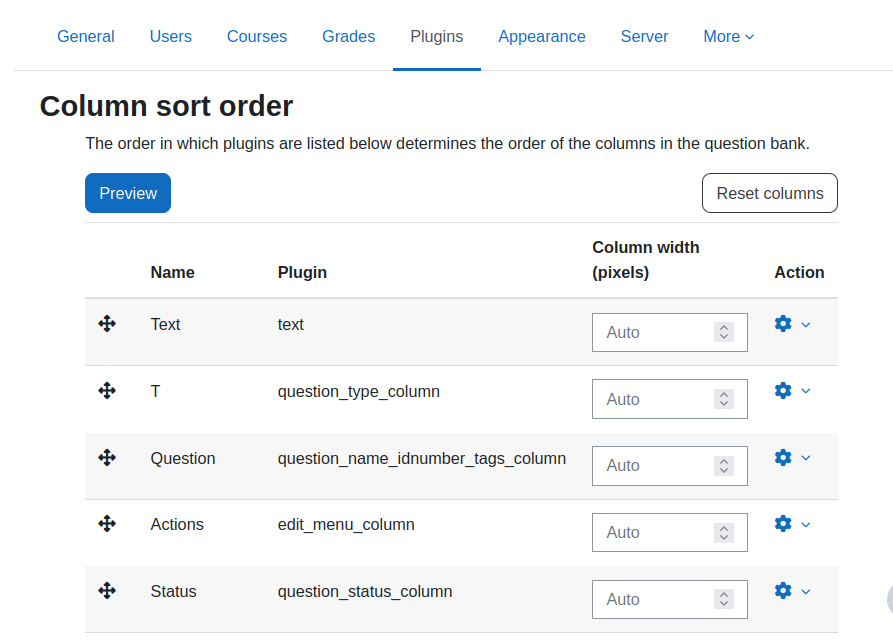Image resolution: width=893 pixels, height=643 pixels.
Task: Go to the Grades tab
Action: (349, 36)
